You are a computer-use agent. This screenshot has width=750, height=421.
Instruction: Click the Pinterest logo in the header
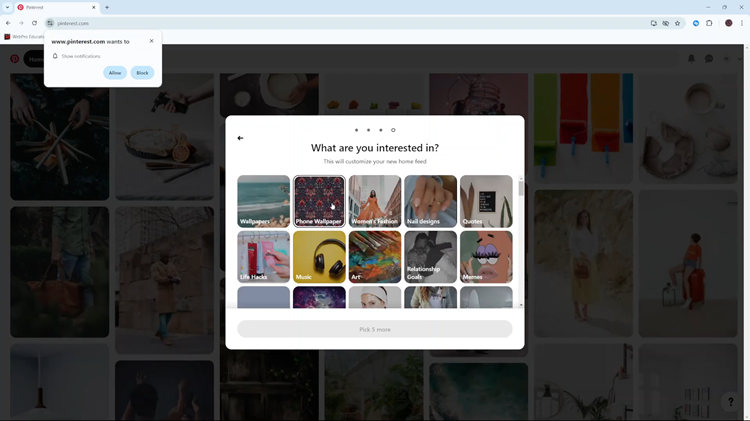coord(14,59)
